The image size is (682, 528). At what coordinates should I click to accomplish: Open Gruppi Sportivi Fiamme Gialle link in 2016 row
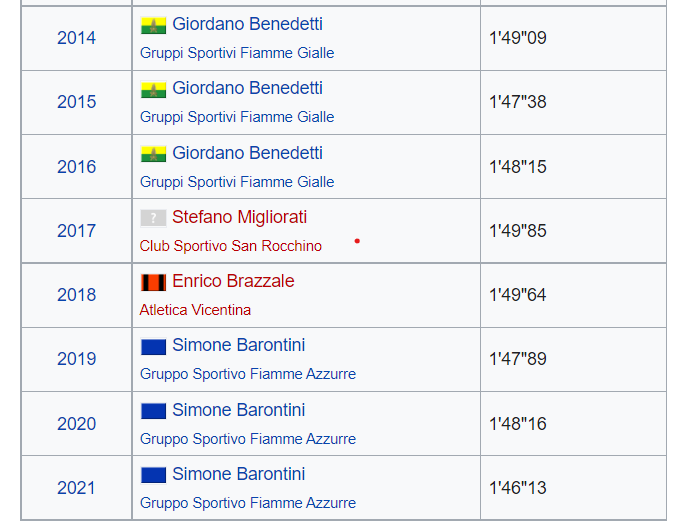(237, 182)
